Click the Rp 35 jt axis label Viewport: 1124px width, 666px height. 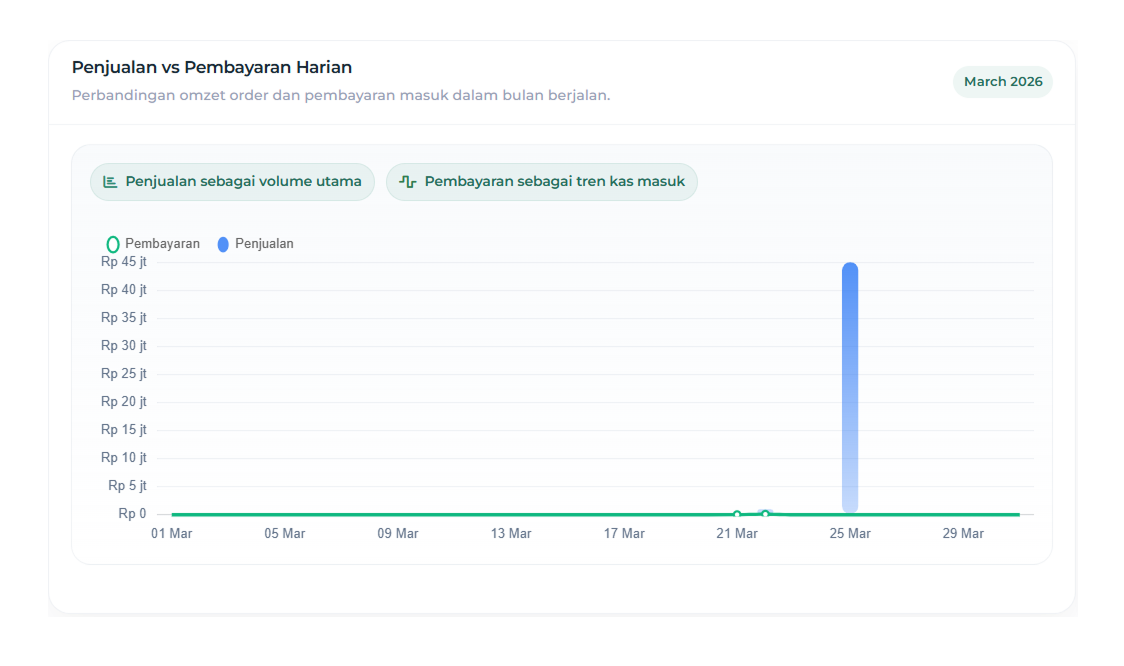124,318
